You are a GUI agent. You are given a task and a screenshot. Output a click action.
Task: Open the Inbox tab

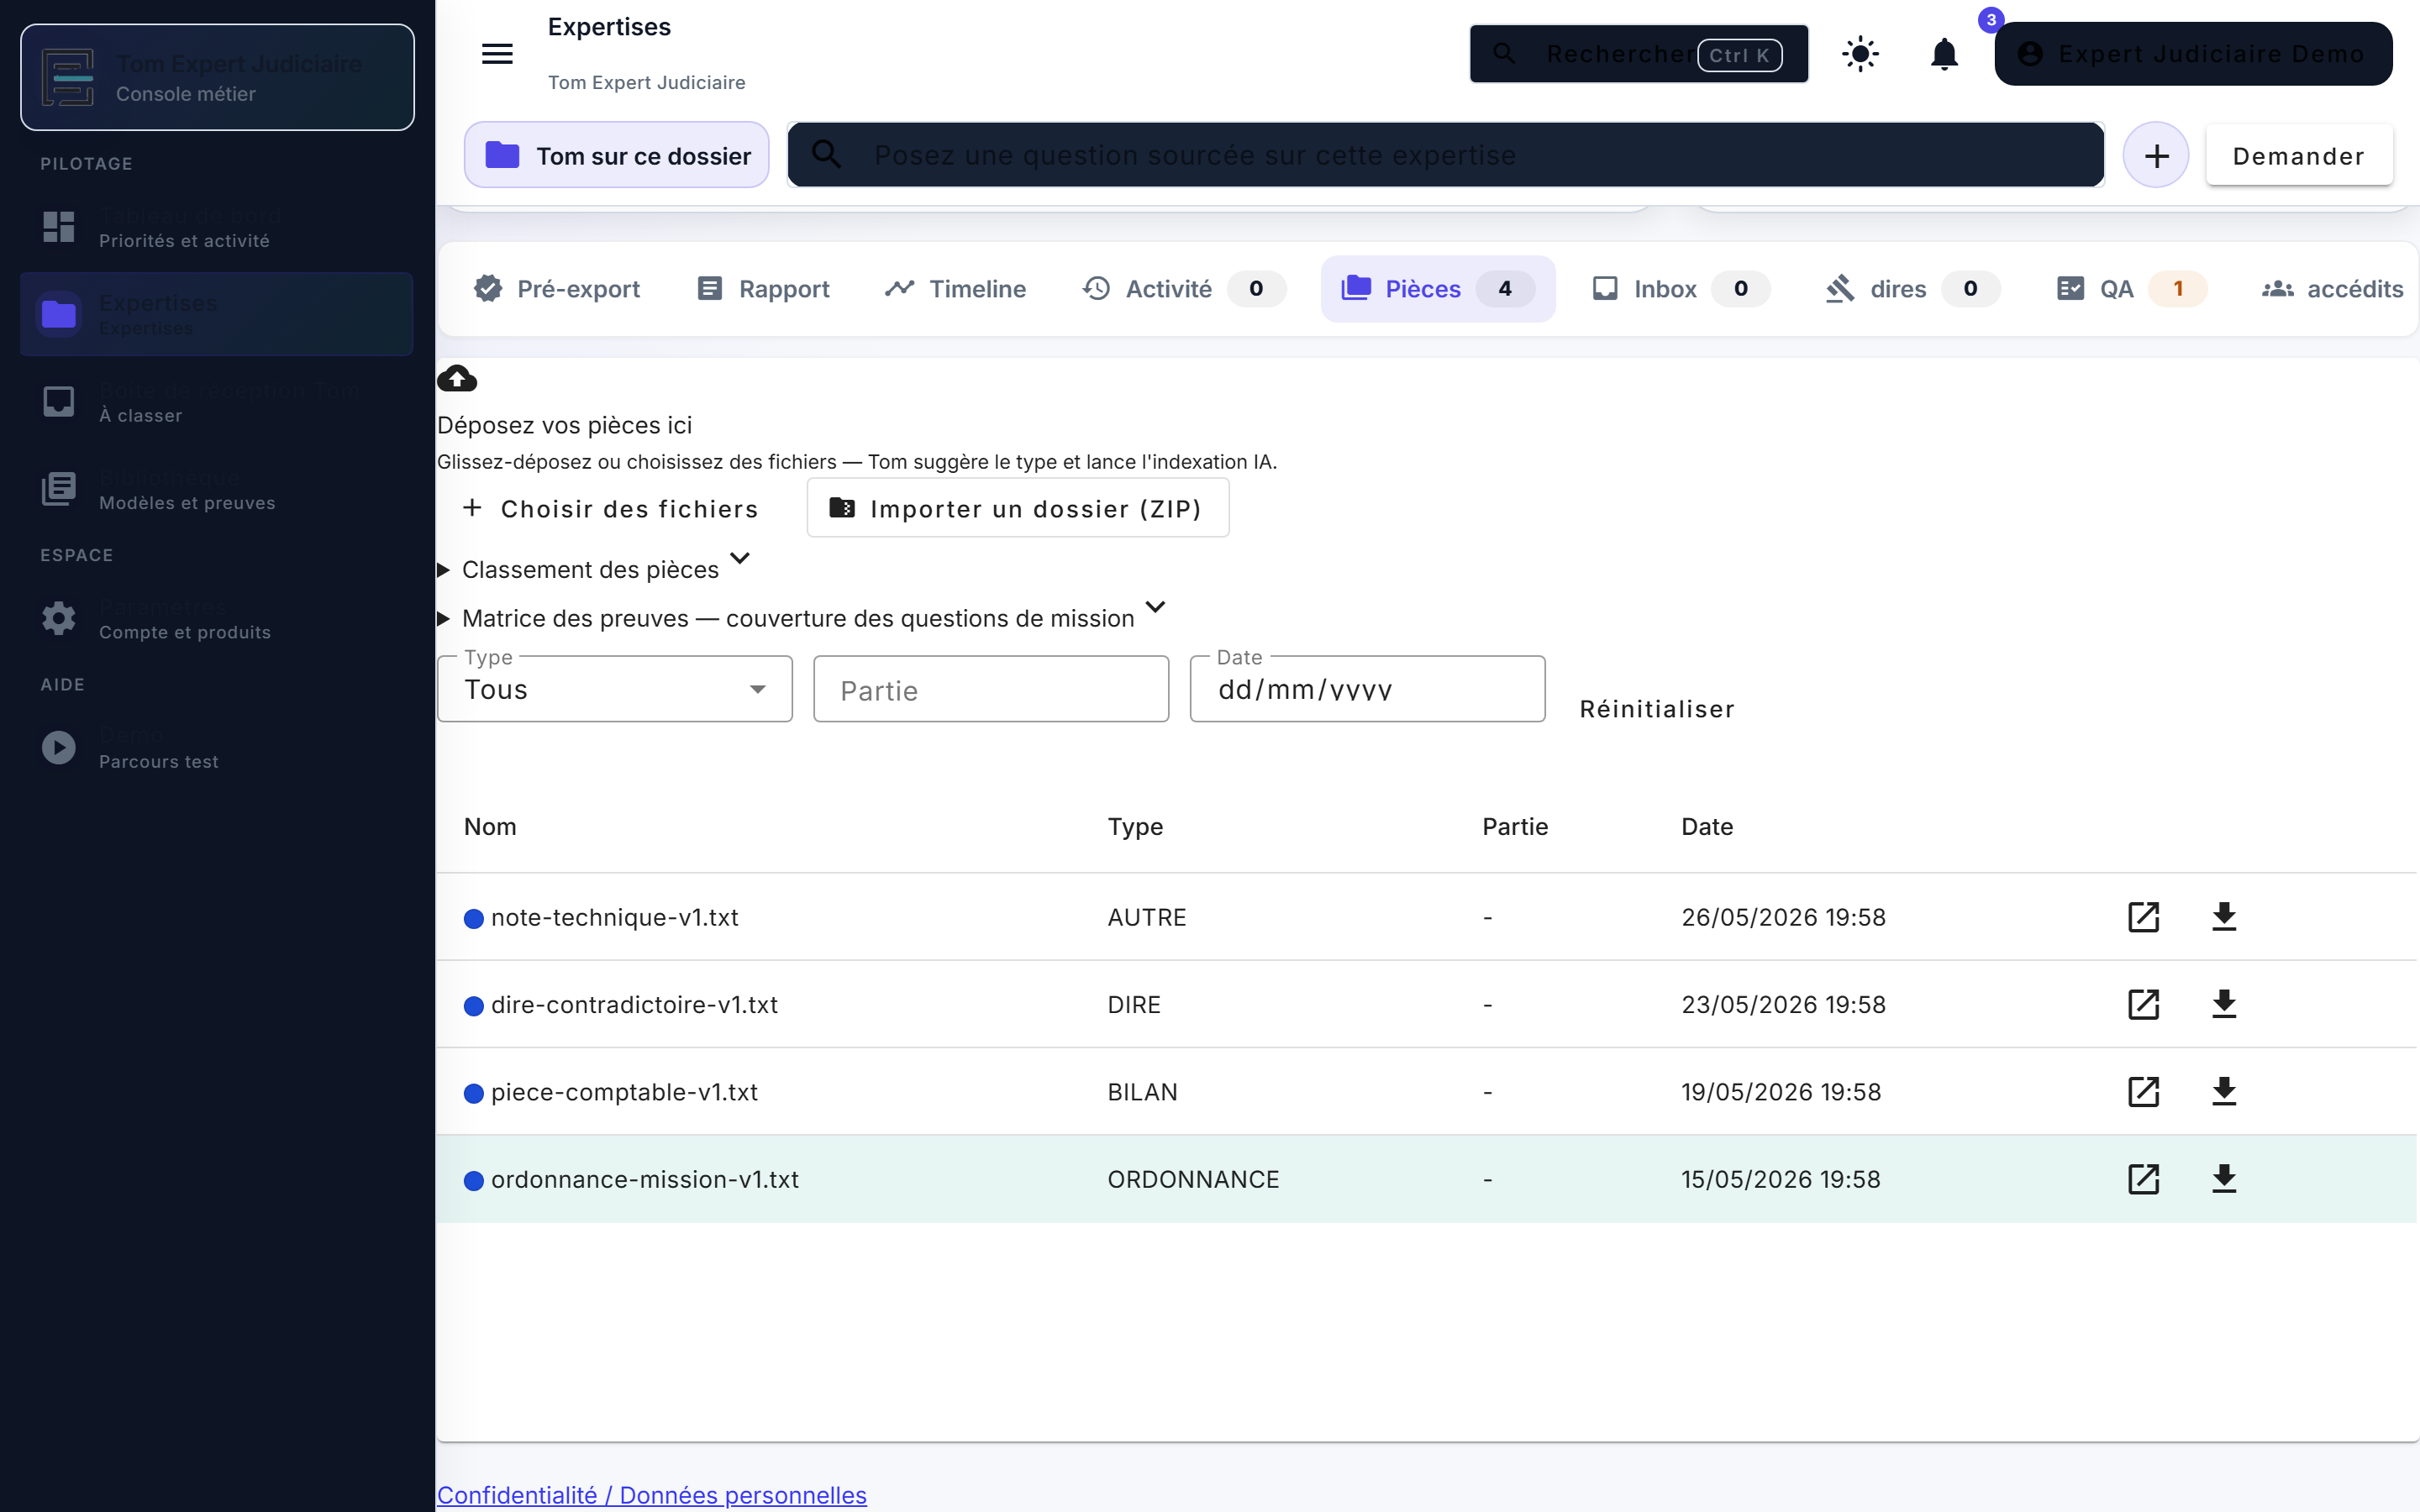coord(1680,289)
